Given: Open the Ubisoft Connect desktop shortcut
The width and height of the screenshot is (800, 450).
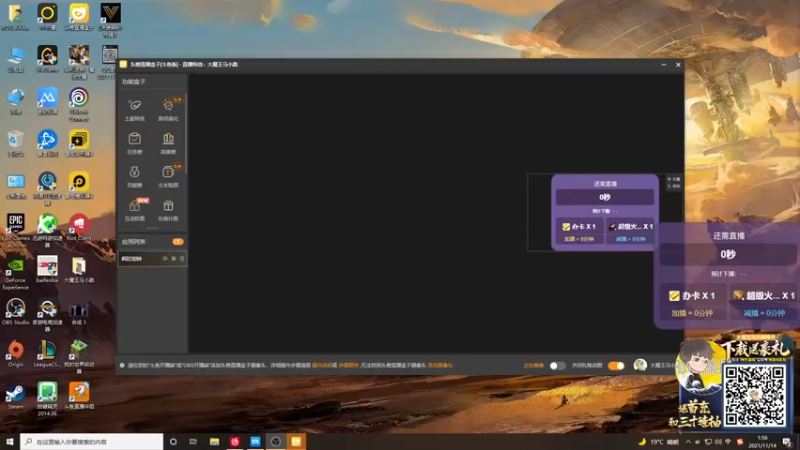Looking at the screenshot, I should 79,104.
